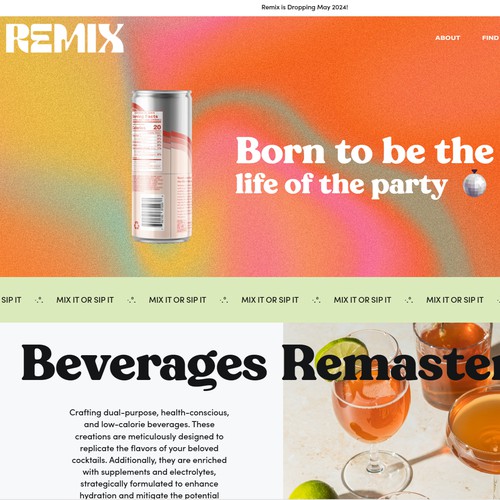Image resolution: width=500 pixels, height=500 pixels.
Task: Click the dotted separator after the cut-off 'SIP IT'
Action: click(x=39, y=300)
